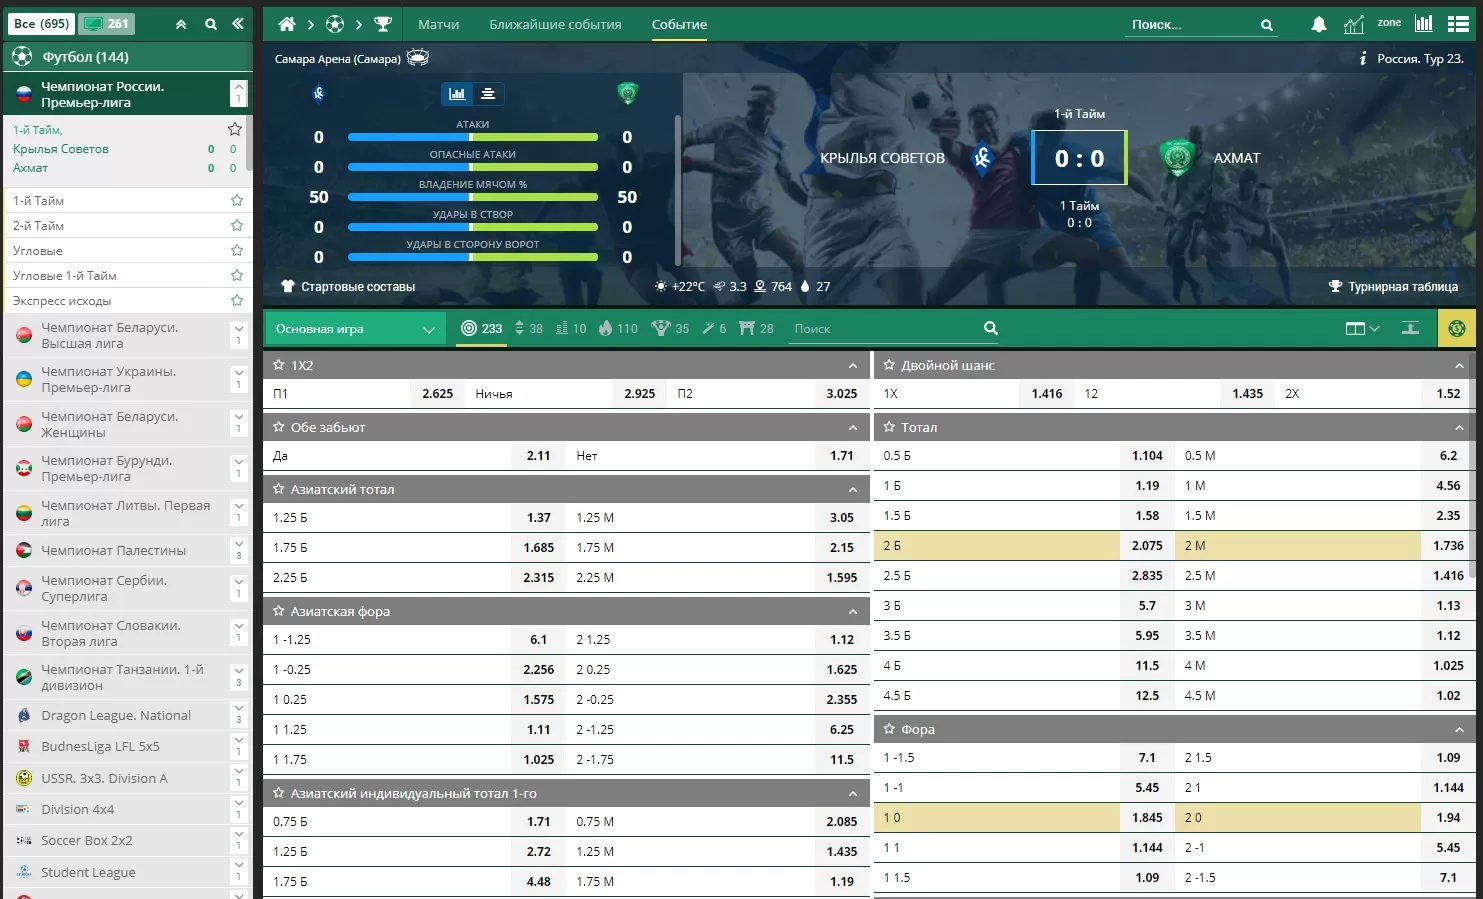This screenshot has width=1483, height=899.
Task: Click the home icon in the breadcrumb
Action: pos(287,24)
